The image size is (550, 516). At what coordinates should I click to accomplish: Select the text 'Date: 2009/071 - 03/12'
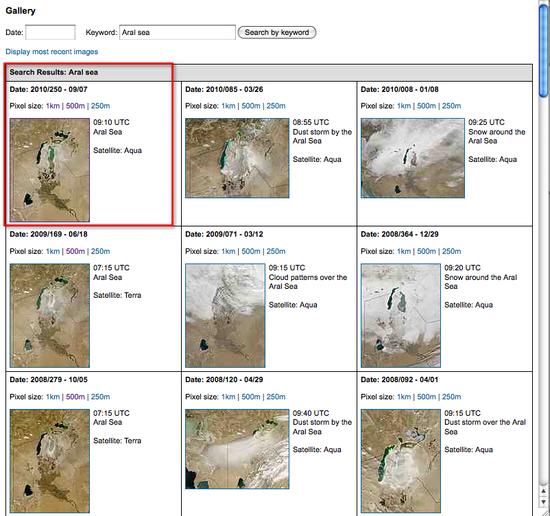coord(224,234)
